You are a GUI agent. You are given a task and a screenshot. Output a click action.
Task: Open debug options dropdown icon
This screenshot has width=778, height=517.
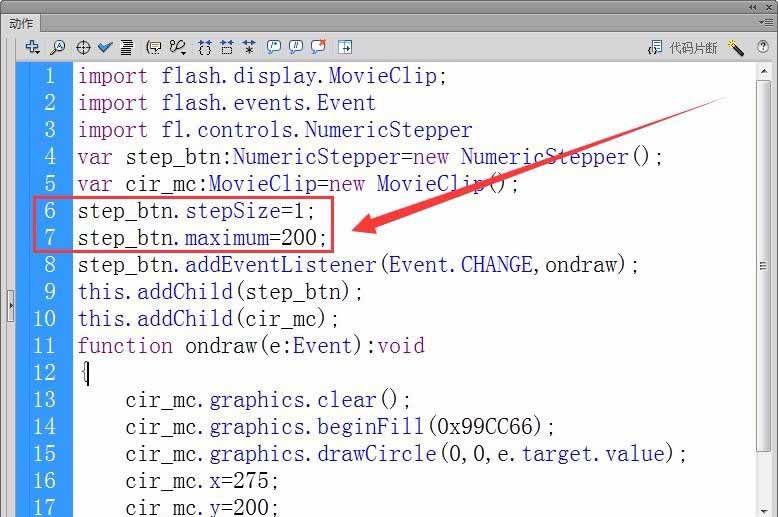[x=178, y=47]
